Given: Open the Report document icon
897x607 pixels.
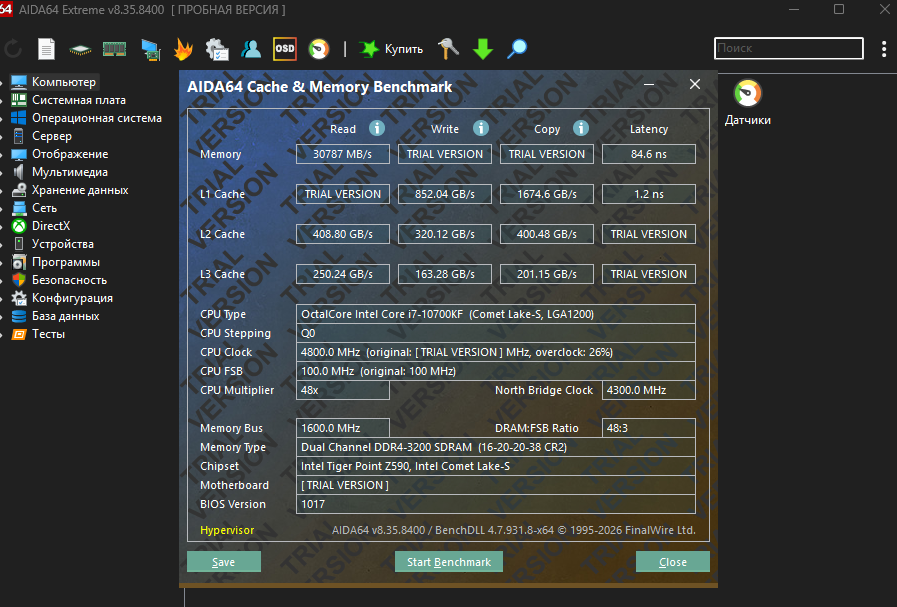Looking at the screenshot, I should pos(46,49).
